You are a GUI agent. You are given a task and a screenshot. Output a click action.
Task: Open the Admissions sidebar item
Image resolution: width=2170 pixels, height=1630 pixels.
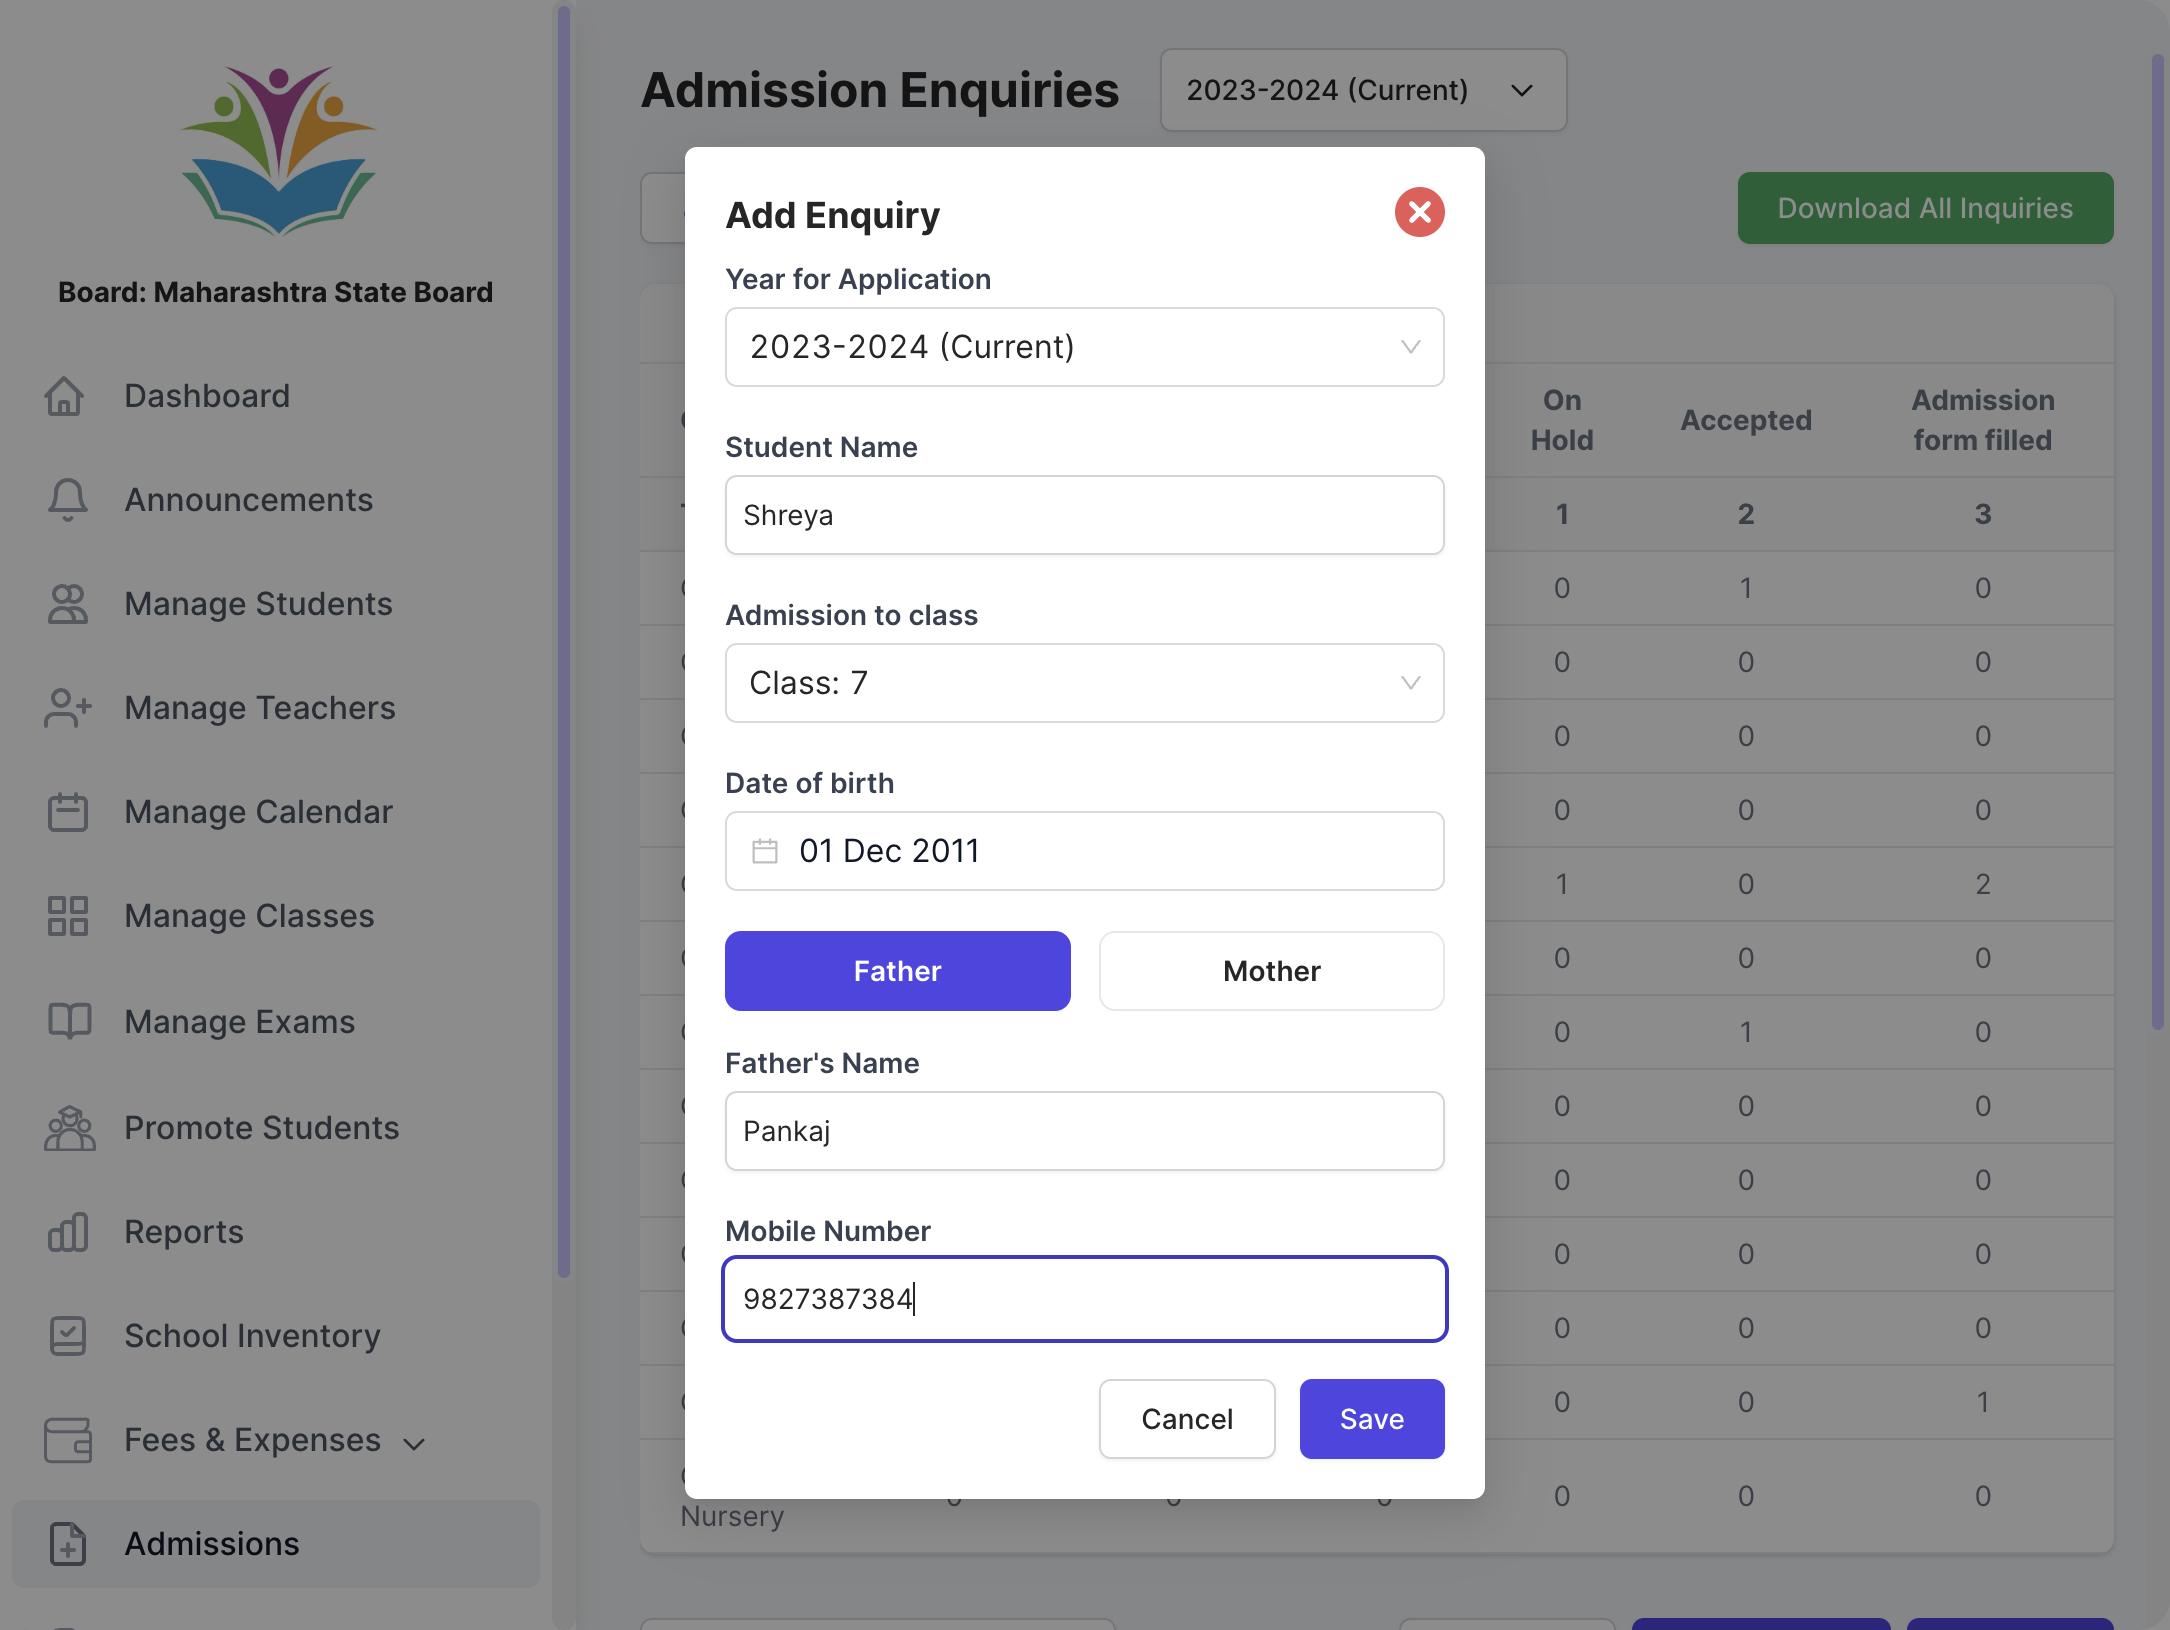point(276,1544)
